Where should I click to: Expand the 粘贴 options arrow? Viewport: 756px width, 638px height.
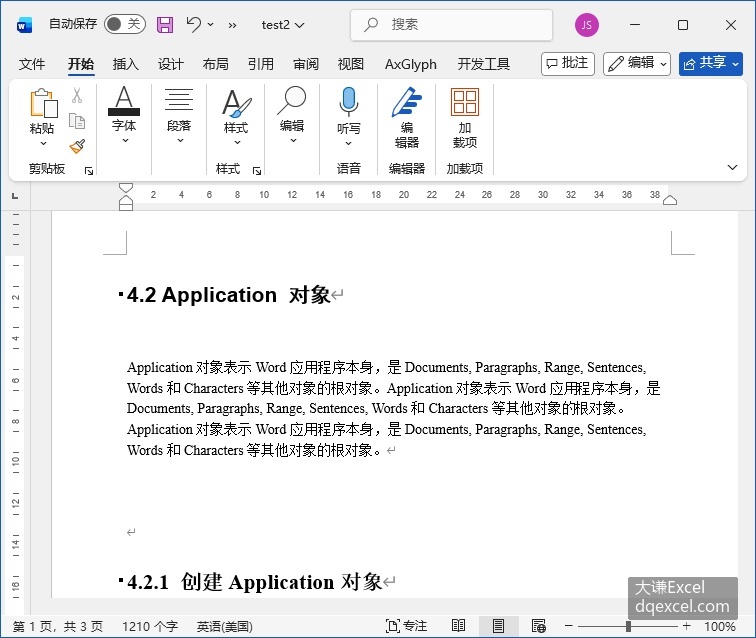click(43, 143)
